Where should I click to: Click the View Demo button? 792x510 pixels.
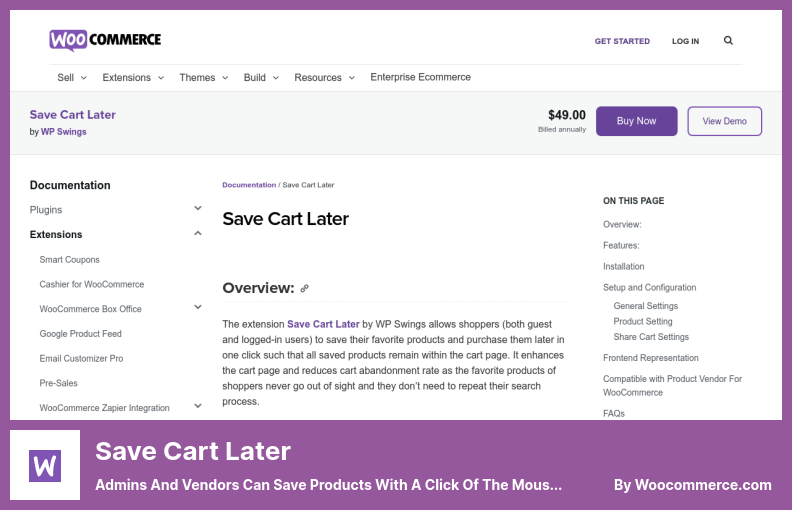tap(725, 121)
